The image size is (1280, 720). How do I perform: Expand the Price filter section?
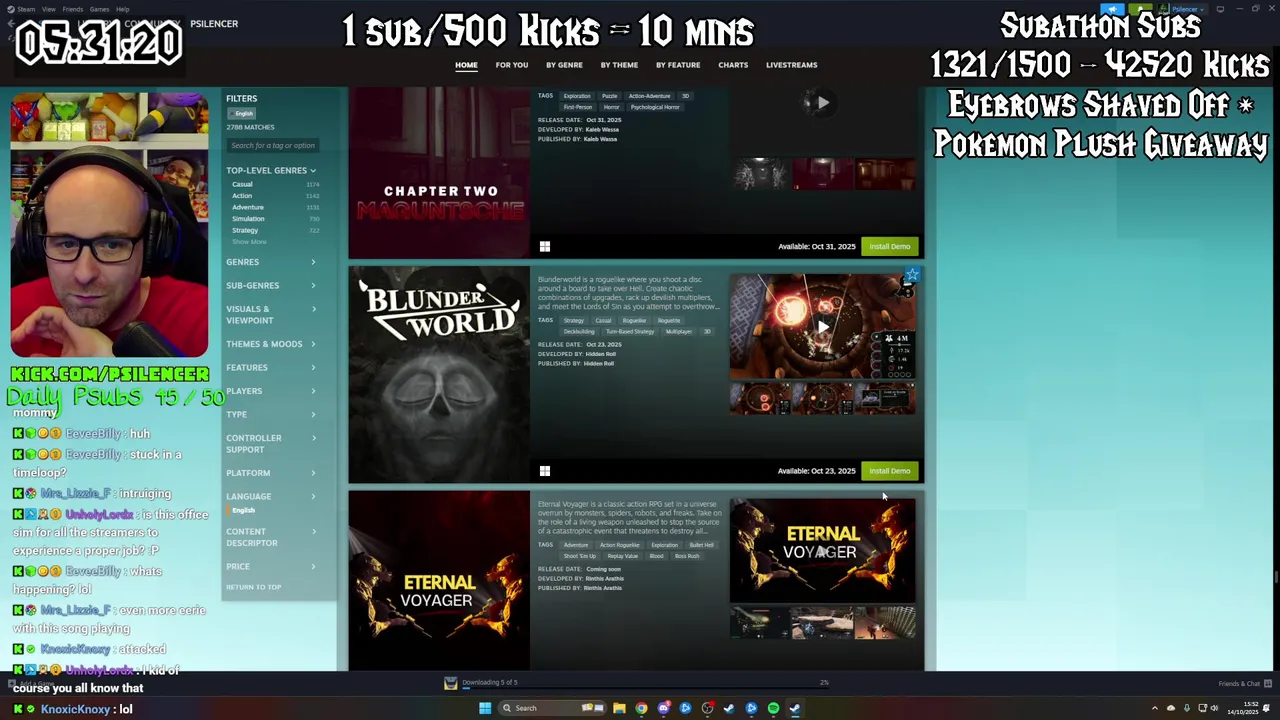pos(271,567)
